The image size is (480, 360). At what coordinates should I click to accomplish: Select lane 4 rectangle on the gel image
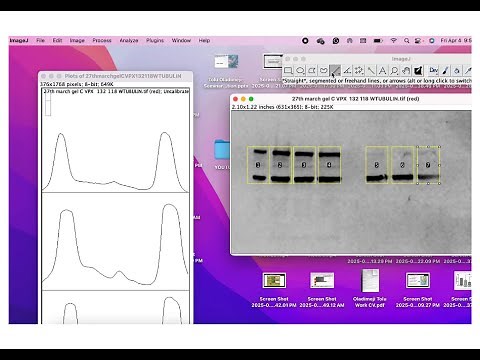point(329,165)
